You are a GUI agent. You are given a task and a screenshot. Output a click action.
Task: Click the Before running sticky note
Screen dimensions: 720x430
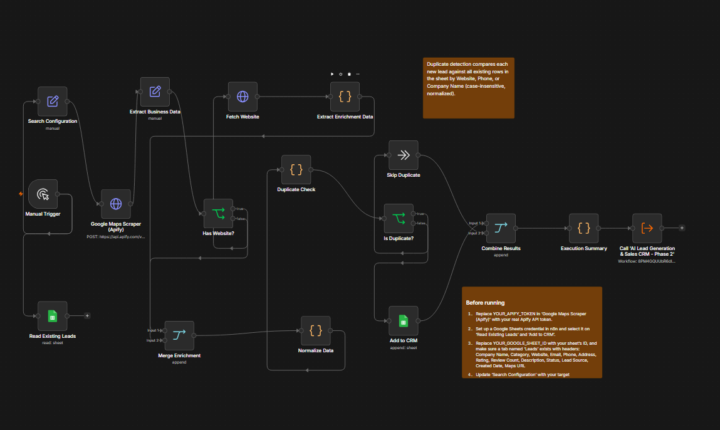[x=532, y=333]
